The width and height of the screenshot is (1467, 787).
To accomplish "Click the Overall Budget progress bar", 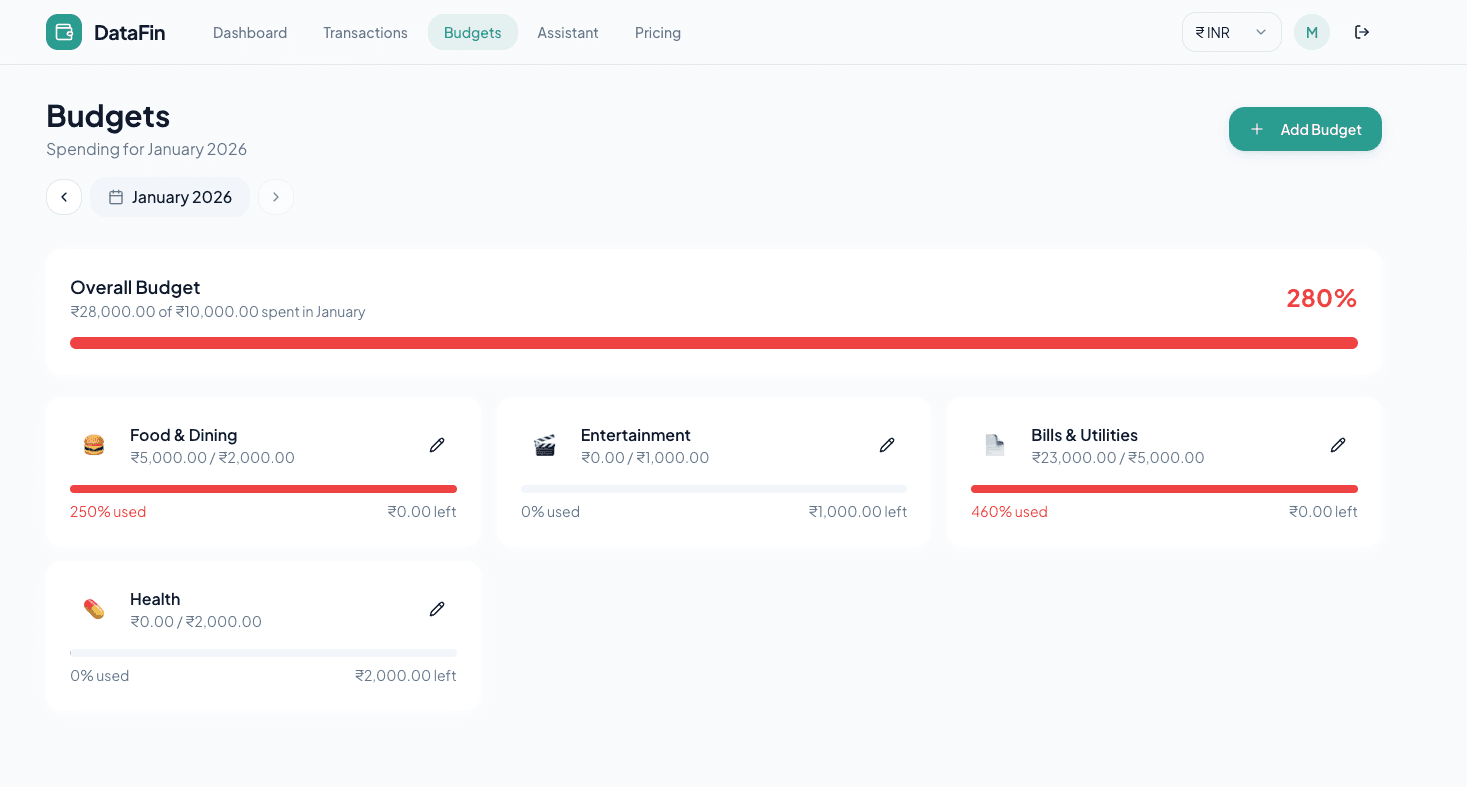I will point(713,342).
